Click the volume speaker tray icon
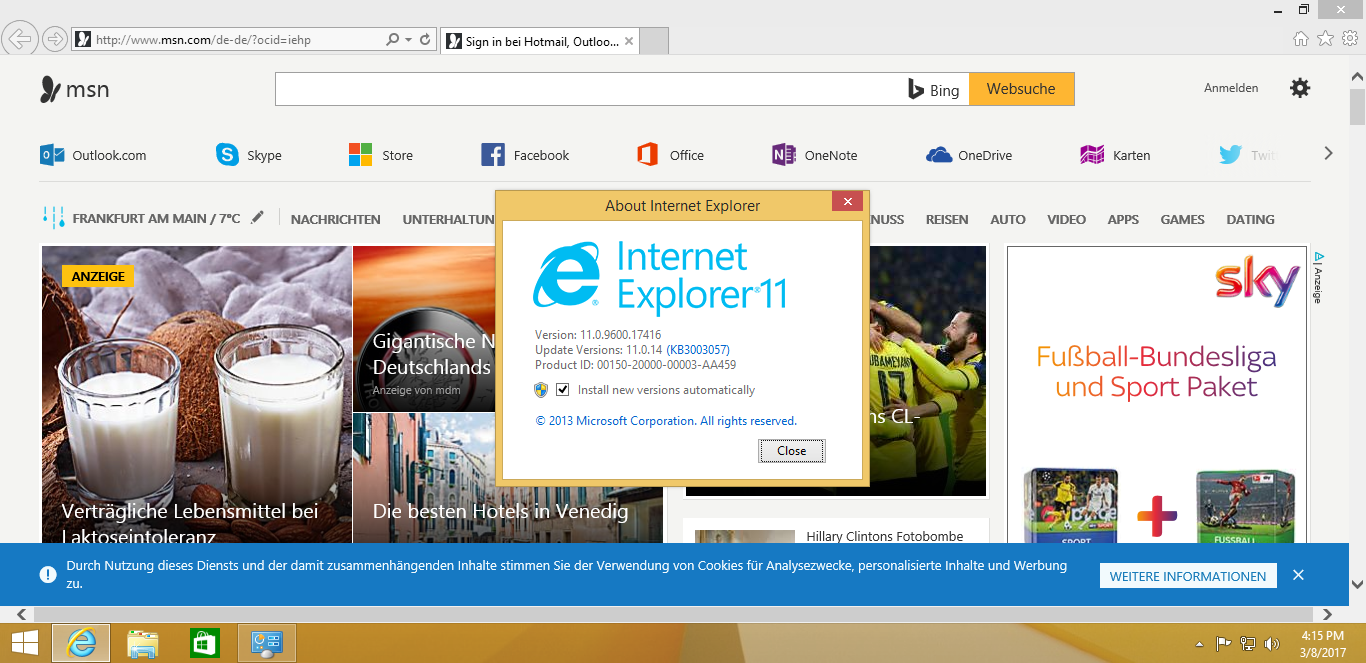This screenshot has width=1366, height=663. pos(1272,644)
